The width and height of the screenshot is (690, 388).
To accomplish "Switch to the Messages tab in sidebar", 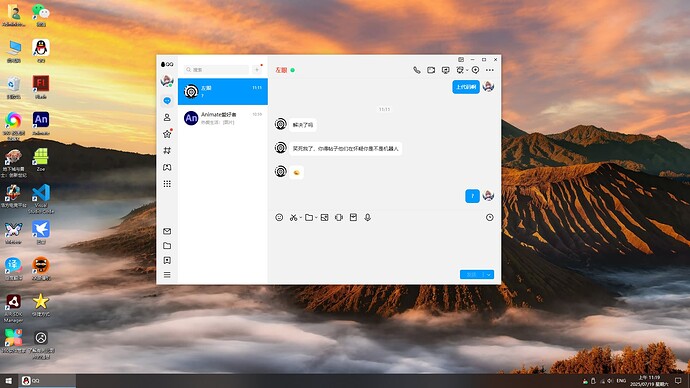I will click(x=167, y=101).
